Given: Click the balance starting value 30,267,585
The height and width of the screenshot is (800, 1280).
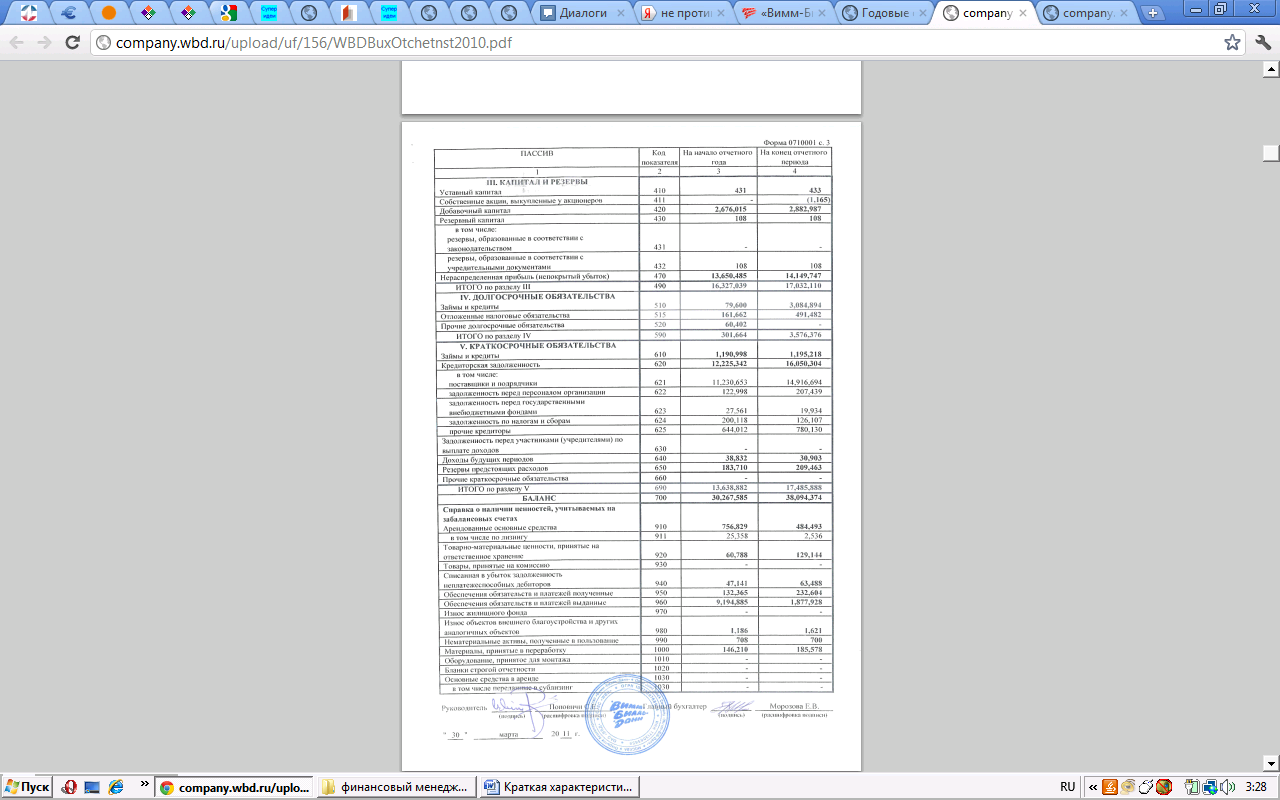Looking at the screenshot, I should tap(728, 497).
